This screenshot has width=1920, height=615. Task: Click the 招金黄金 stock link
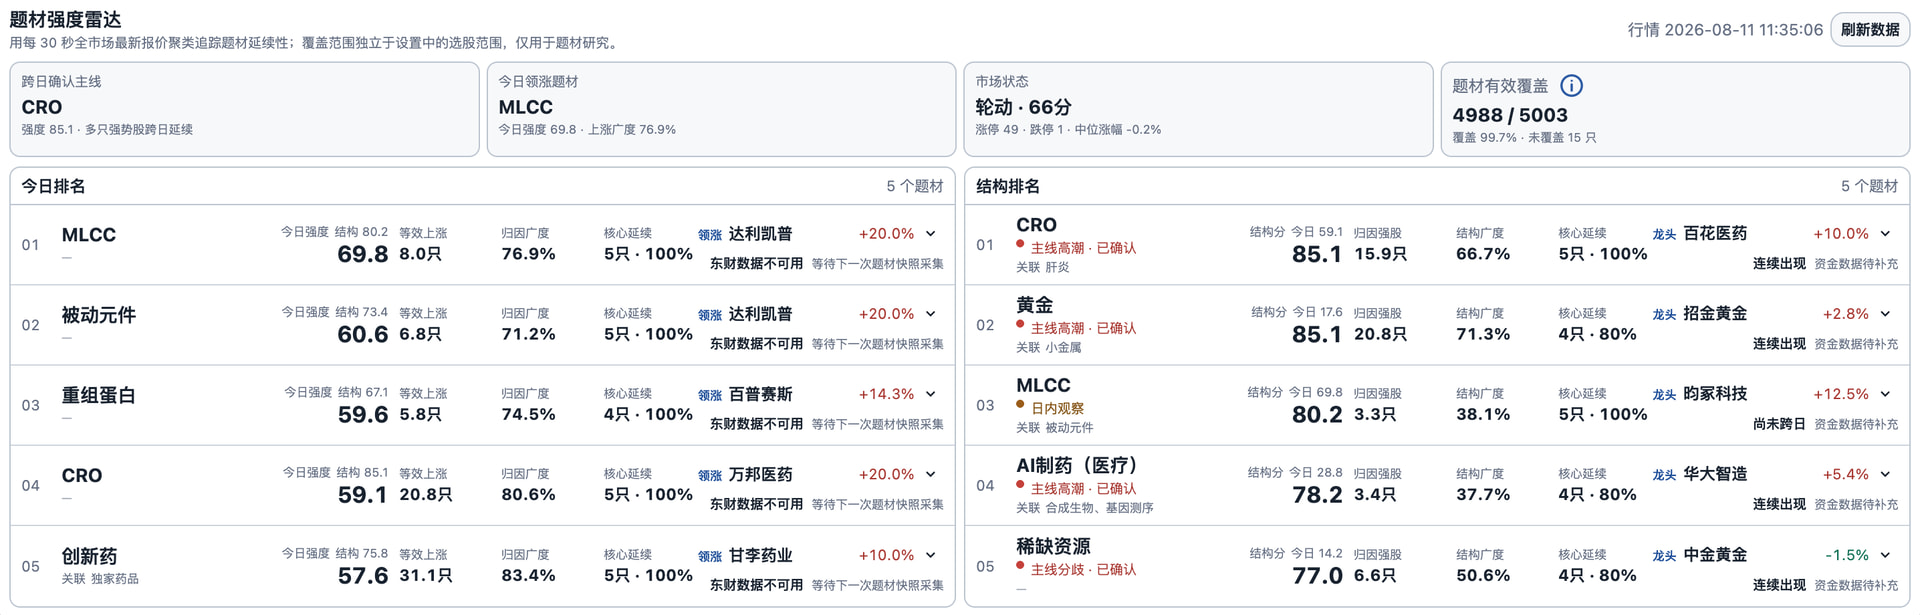click(x=1715, y=313)
